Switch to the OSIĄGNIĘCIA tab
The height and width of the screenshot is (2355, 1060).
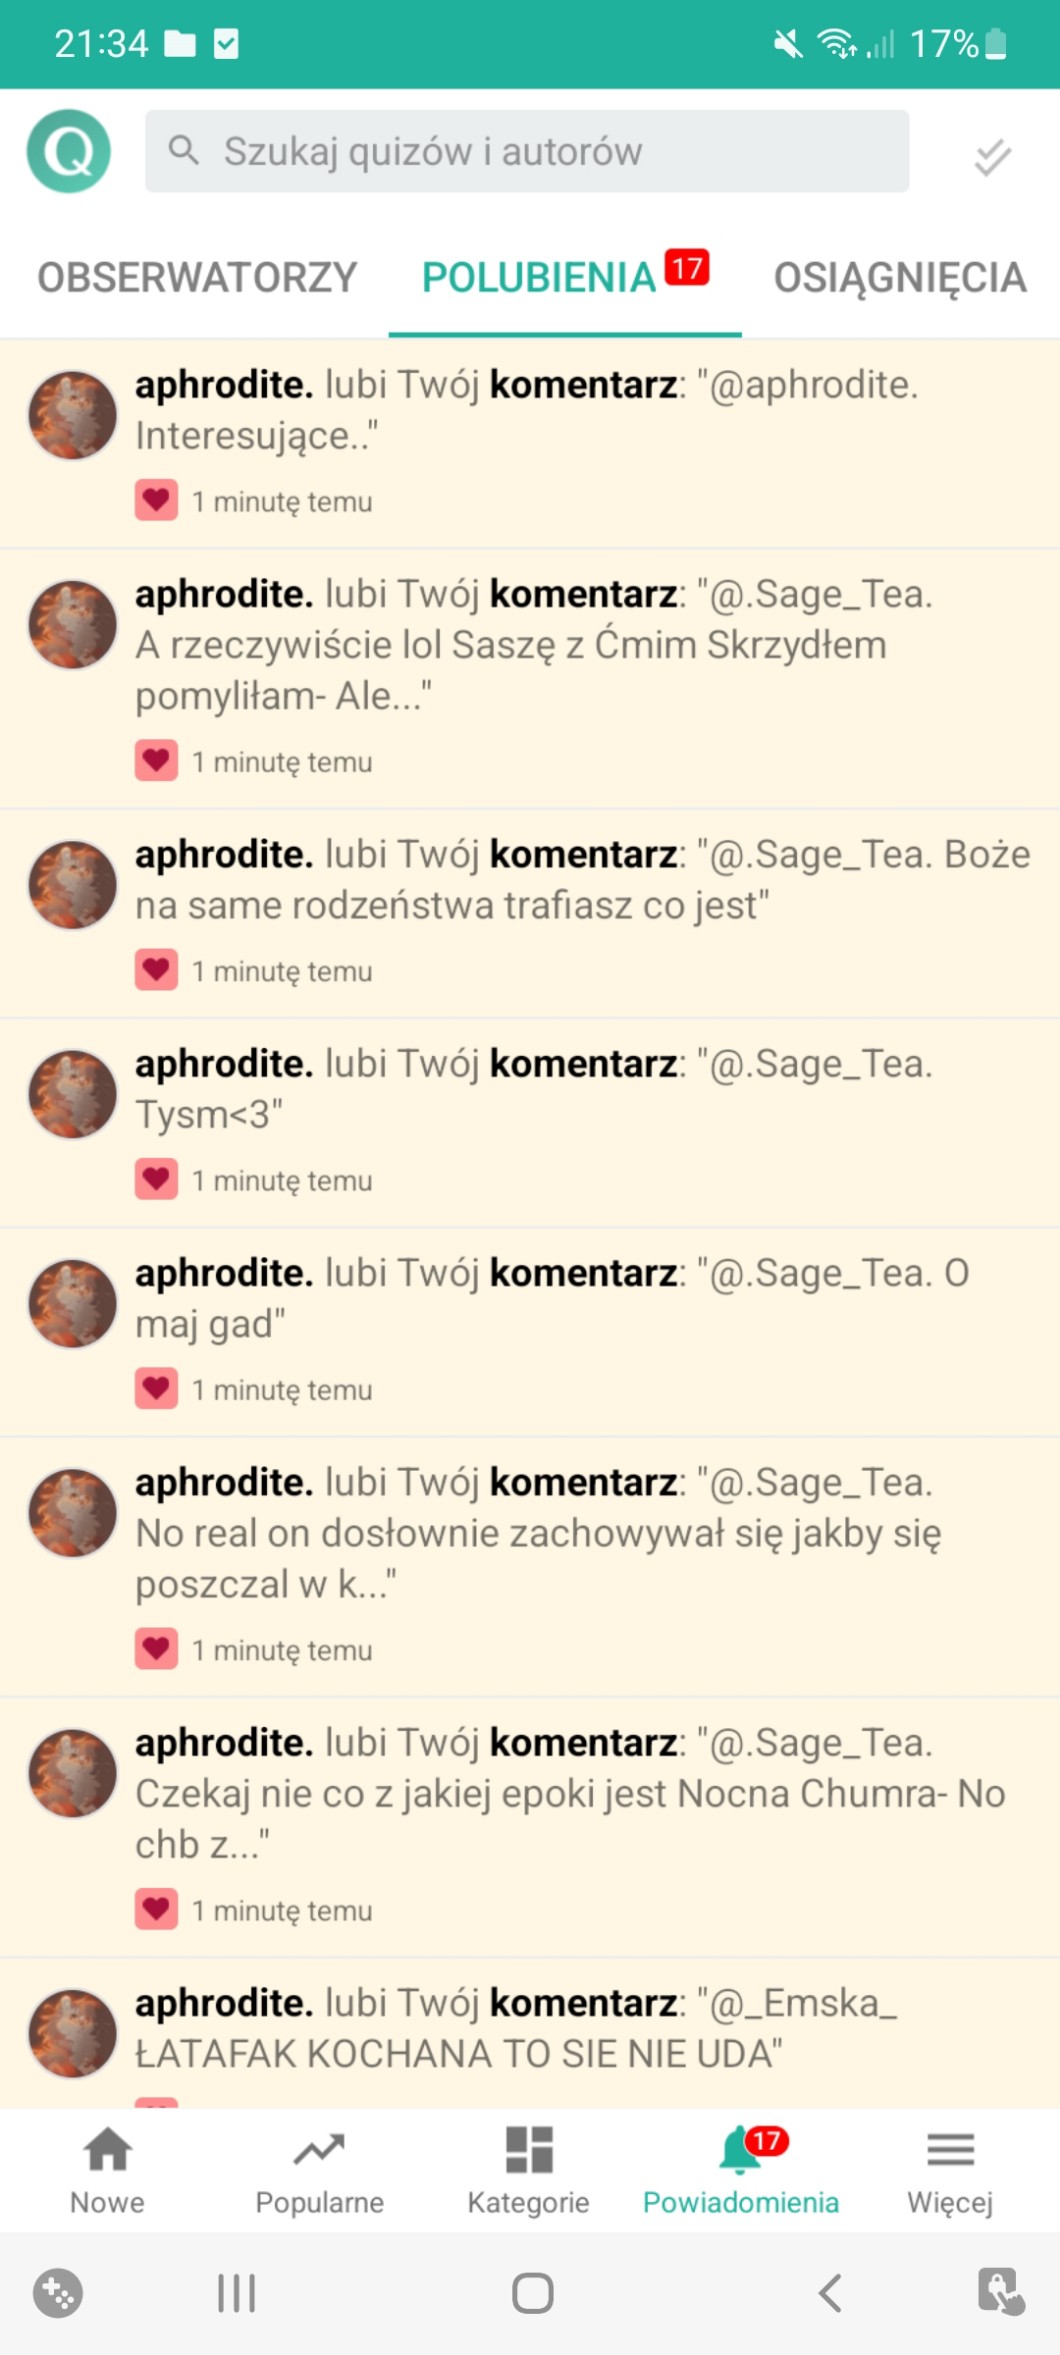pyautogui.click(x=900, y=277)
